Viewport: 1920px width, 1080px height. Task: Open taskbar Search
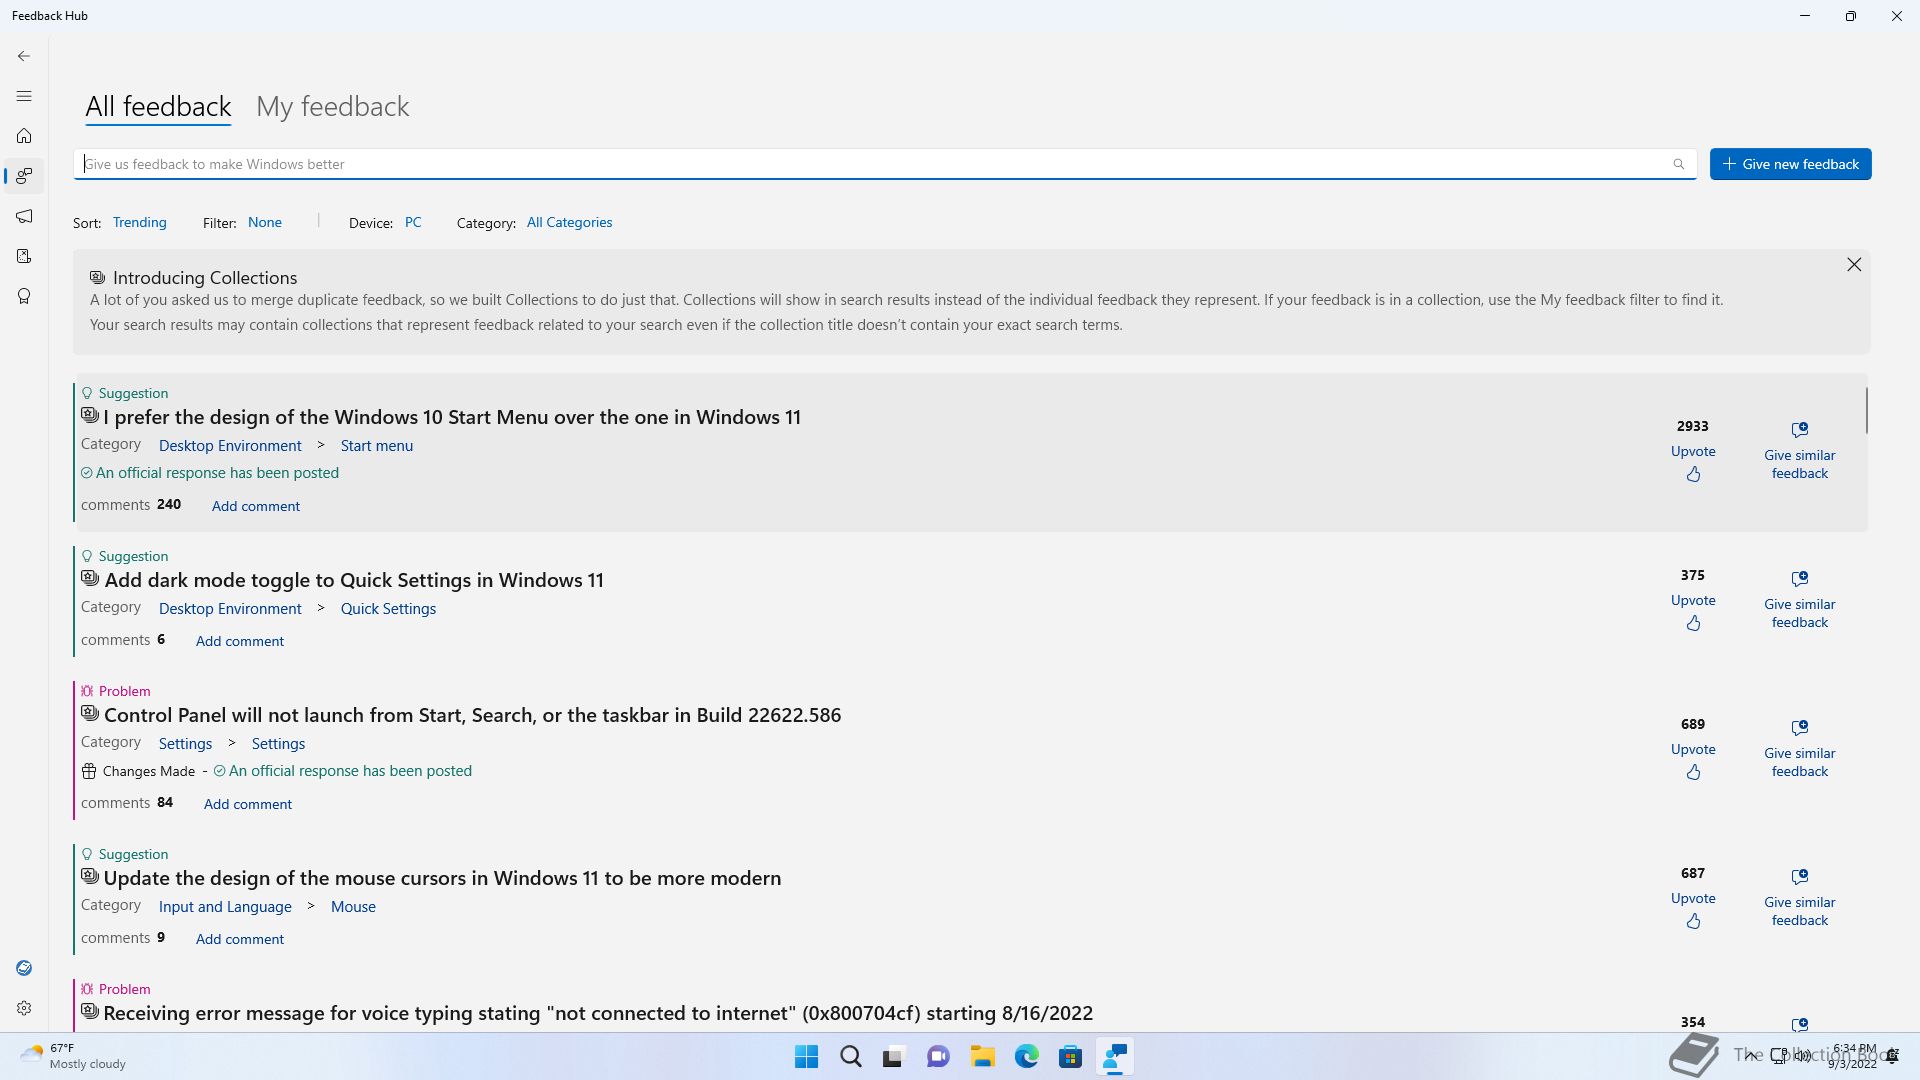(851, 1057)
